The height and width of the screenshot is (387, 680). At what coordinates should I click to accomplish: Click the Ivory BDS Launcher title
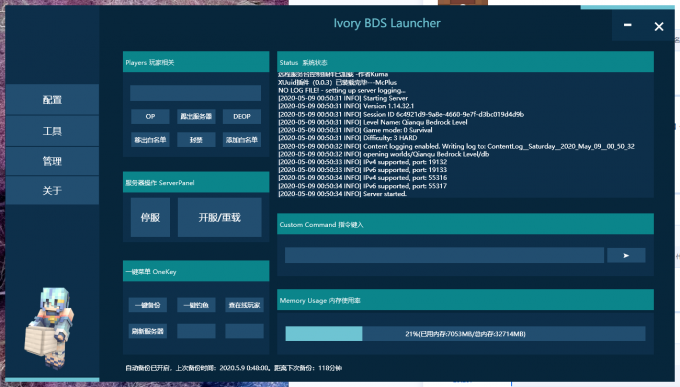pos(387,23)
